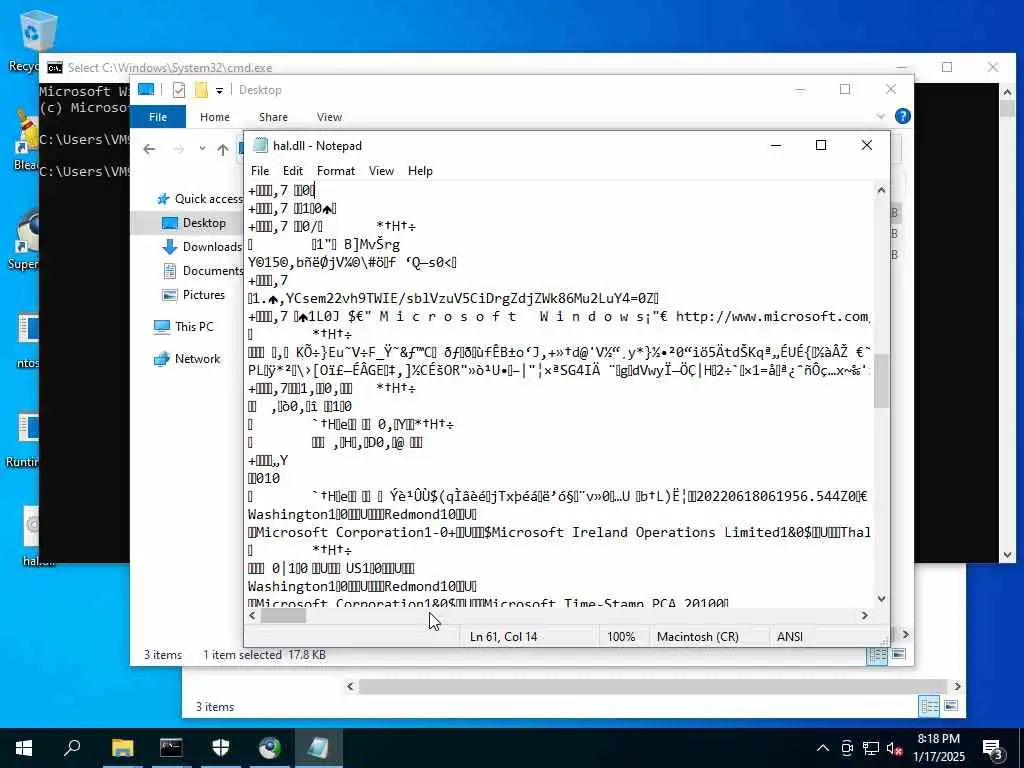This screenshot has height=768, width=1024.
Task: Open Windows Security shield in taskbar
Action: (x=220, y=748)
